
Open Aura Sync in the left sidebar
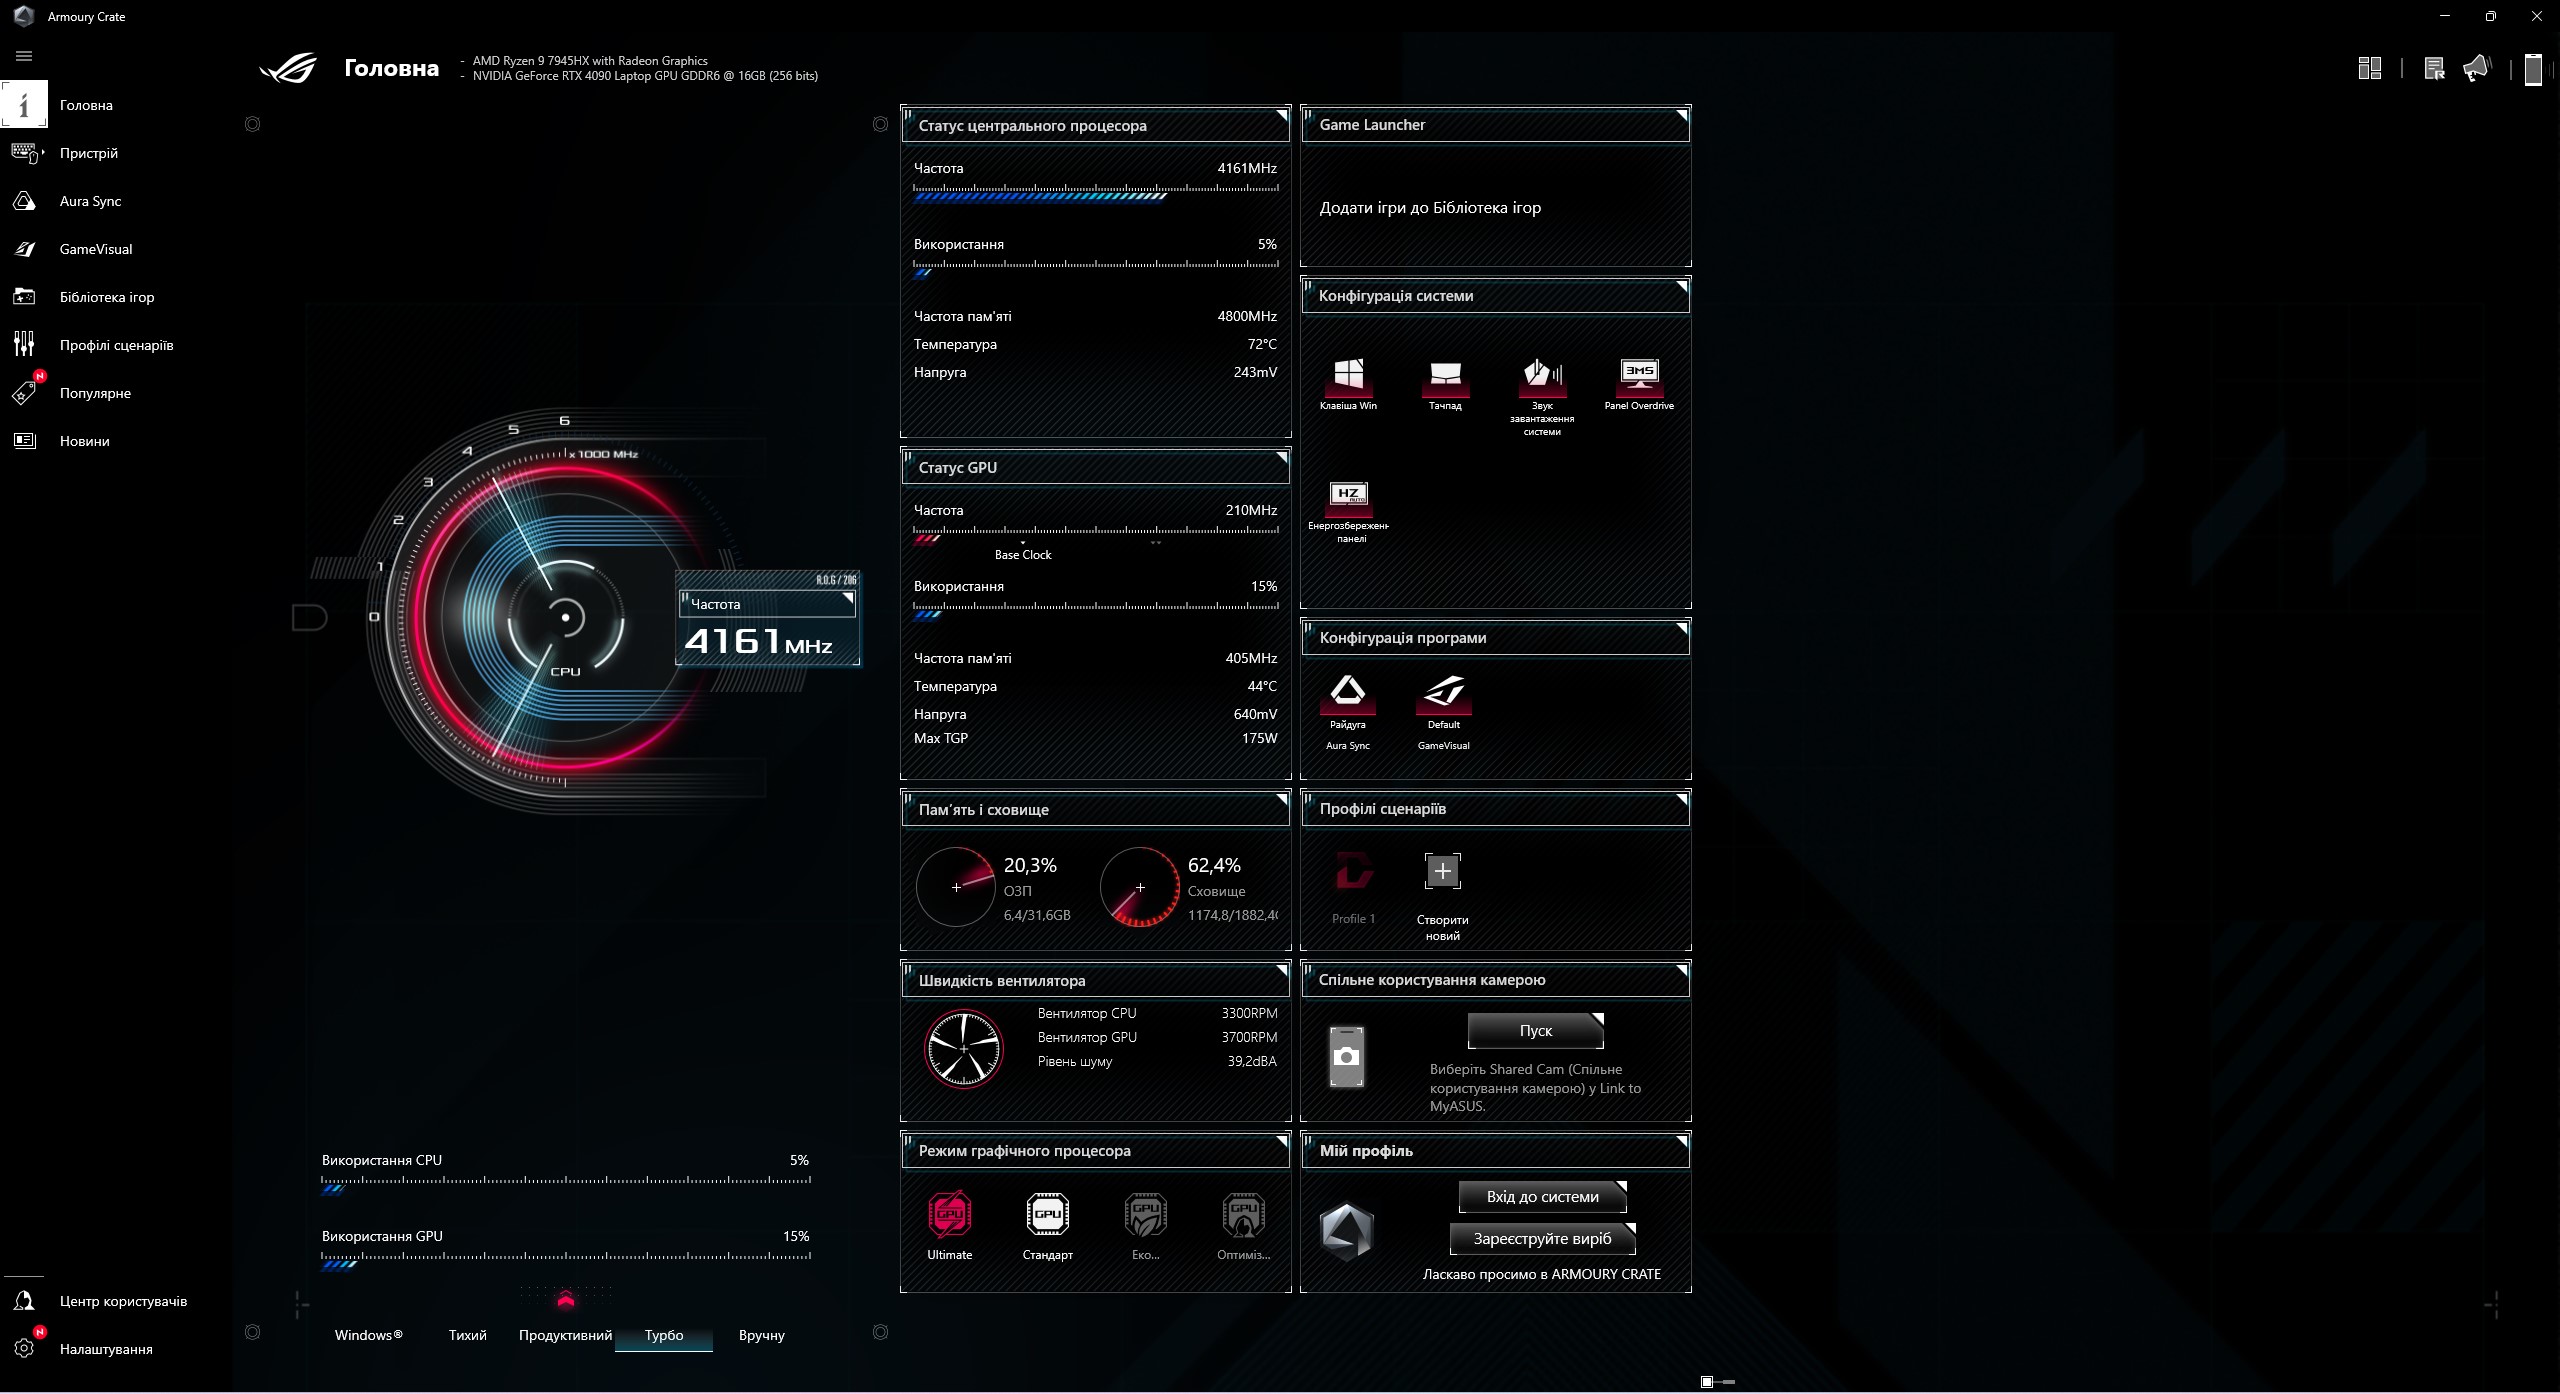tap(90, 201)
